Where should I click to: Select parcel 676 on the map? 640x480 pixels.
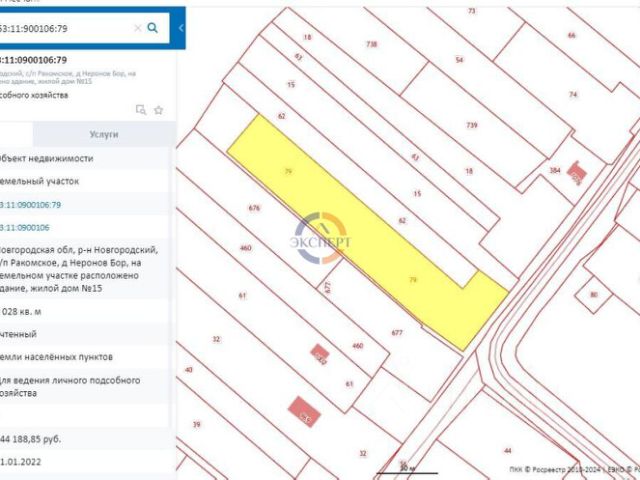[x=254, y=208]
